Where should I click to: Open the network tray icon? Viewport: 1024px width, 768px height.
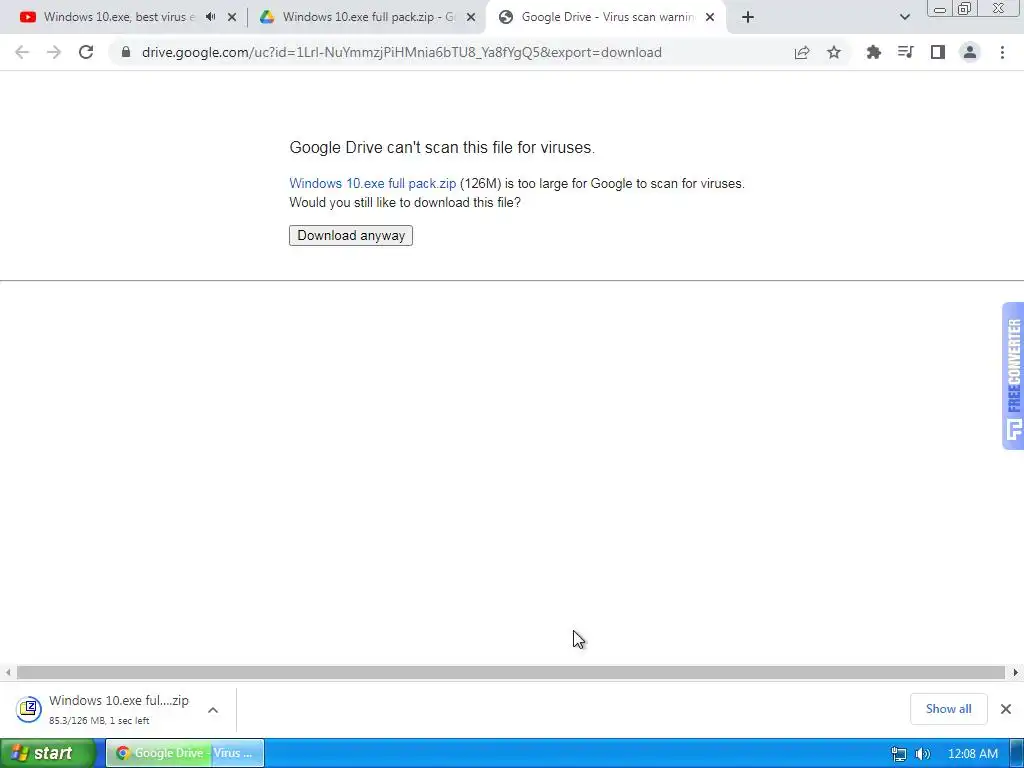[x=899, y=754]
